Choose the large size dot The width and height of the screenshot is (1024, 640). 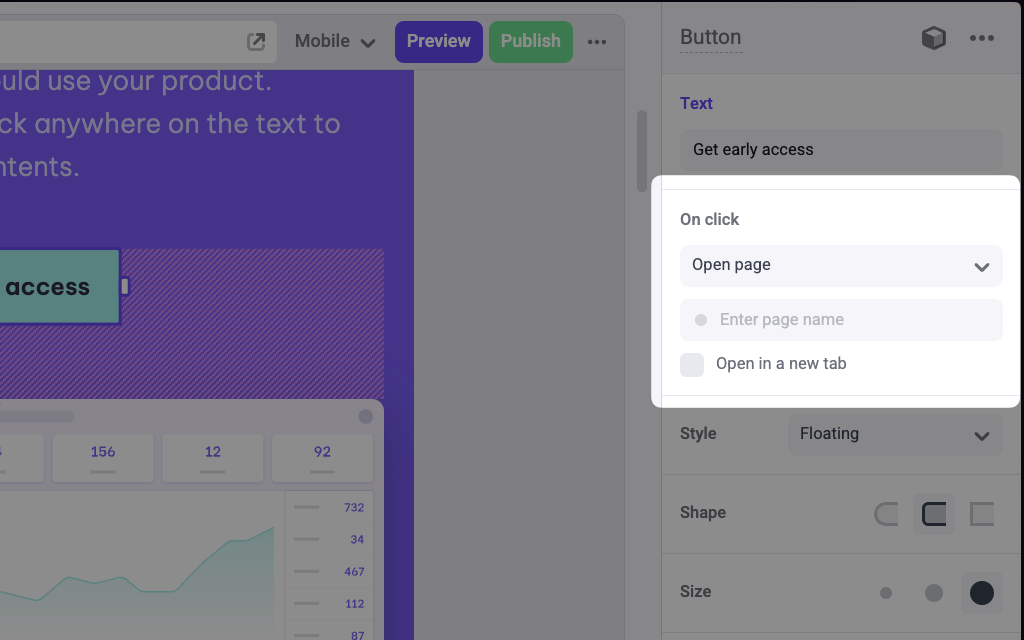tap(982, 593)
